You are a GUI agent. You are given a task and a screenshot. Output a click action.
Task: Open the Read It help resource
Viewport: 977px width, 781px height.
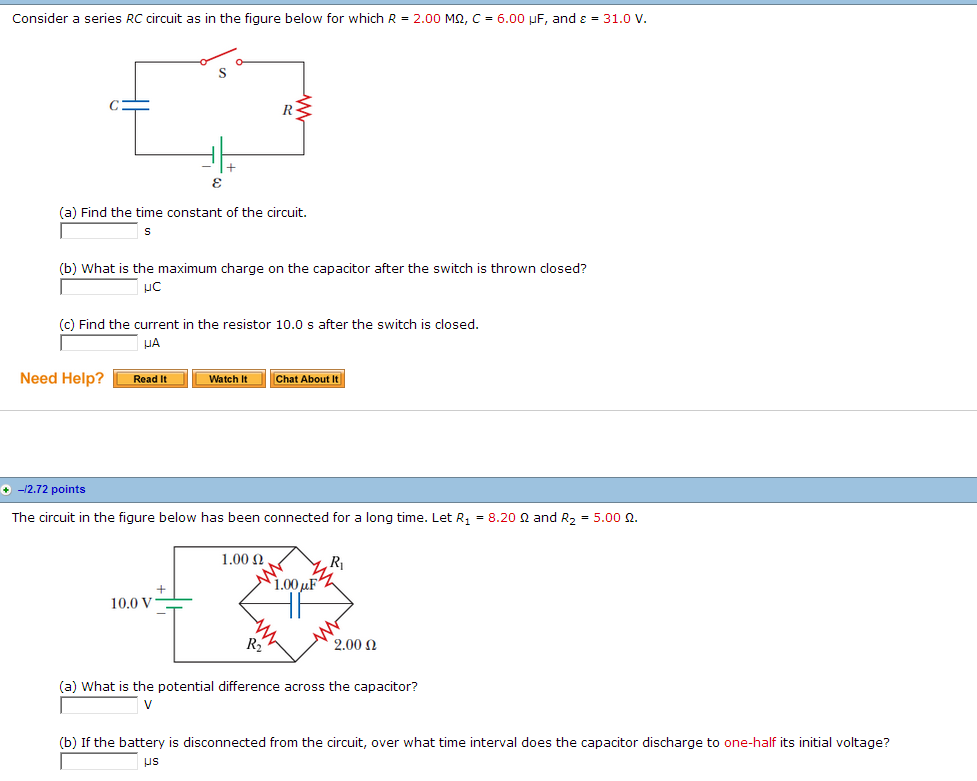[149, 378]
